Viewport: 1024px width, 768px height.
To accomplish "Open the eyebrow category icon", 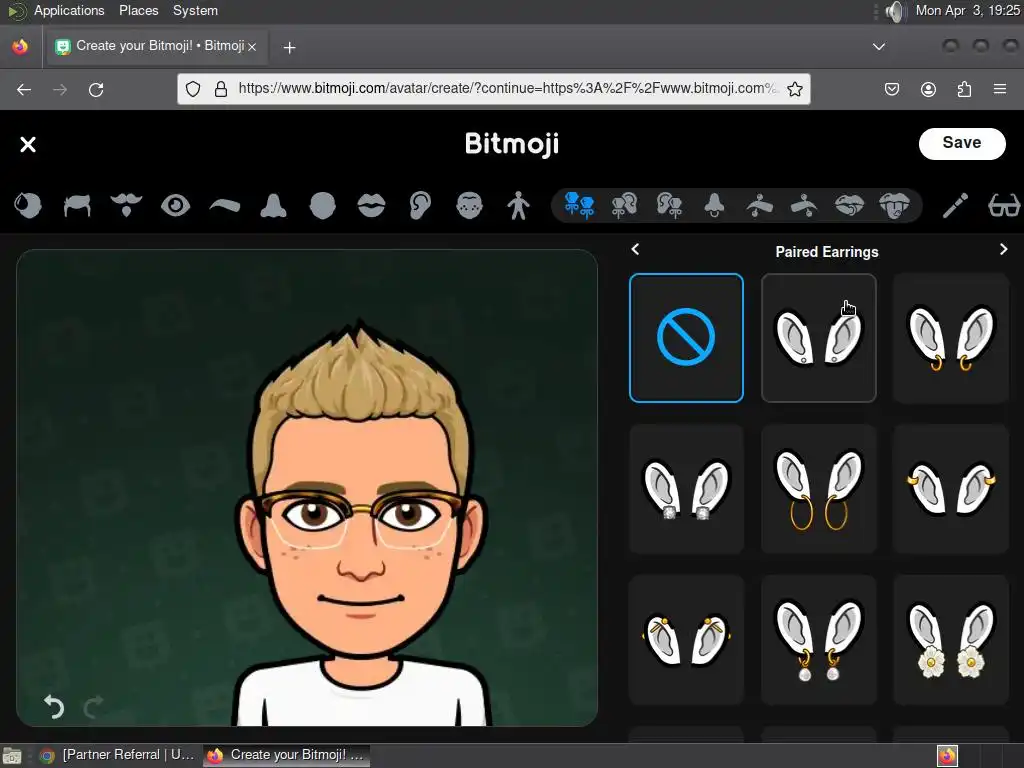I will (x=225, y=206).
